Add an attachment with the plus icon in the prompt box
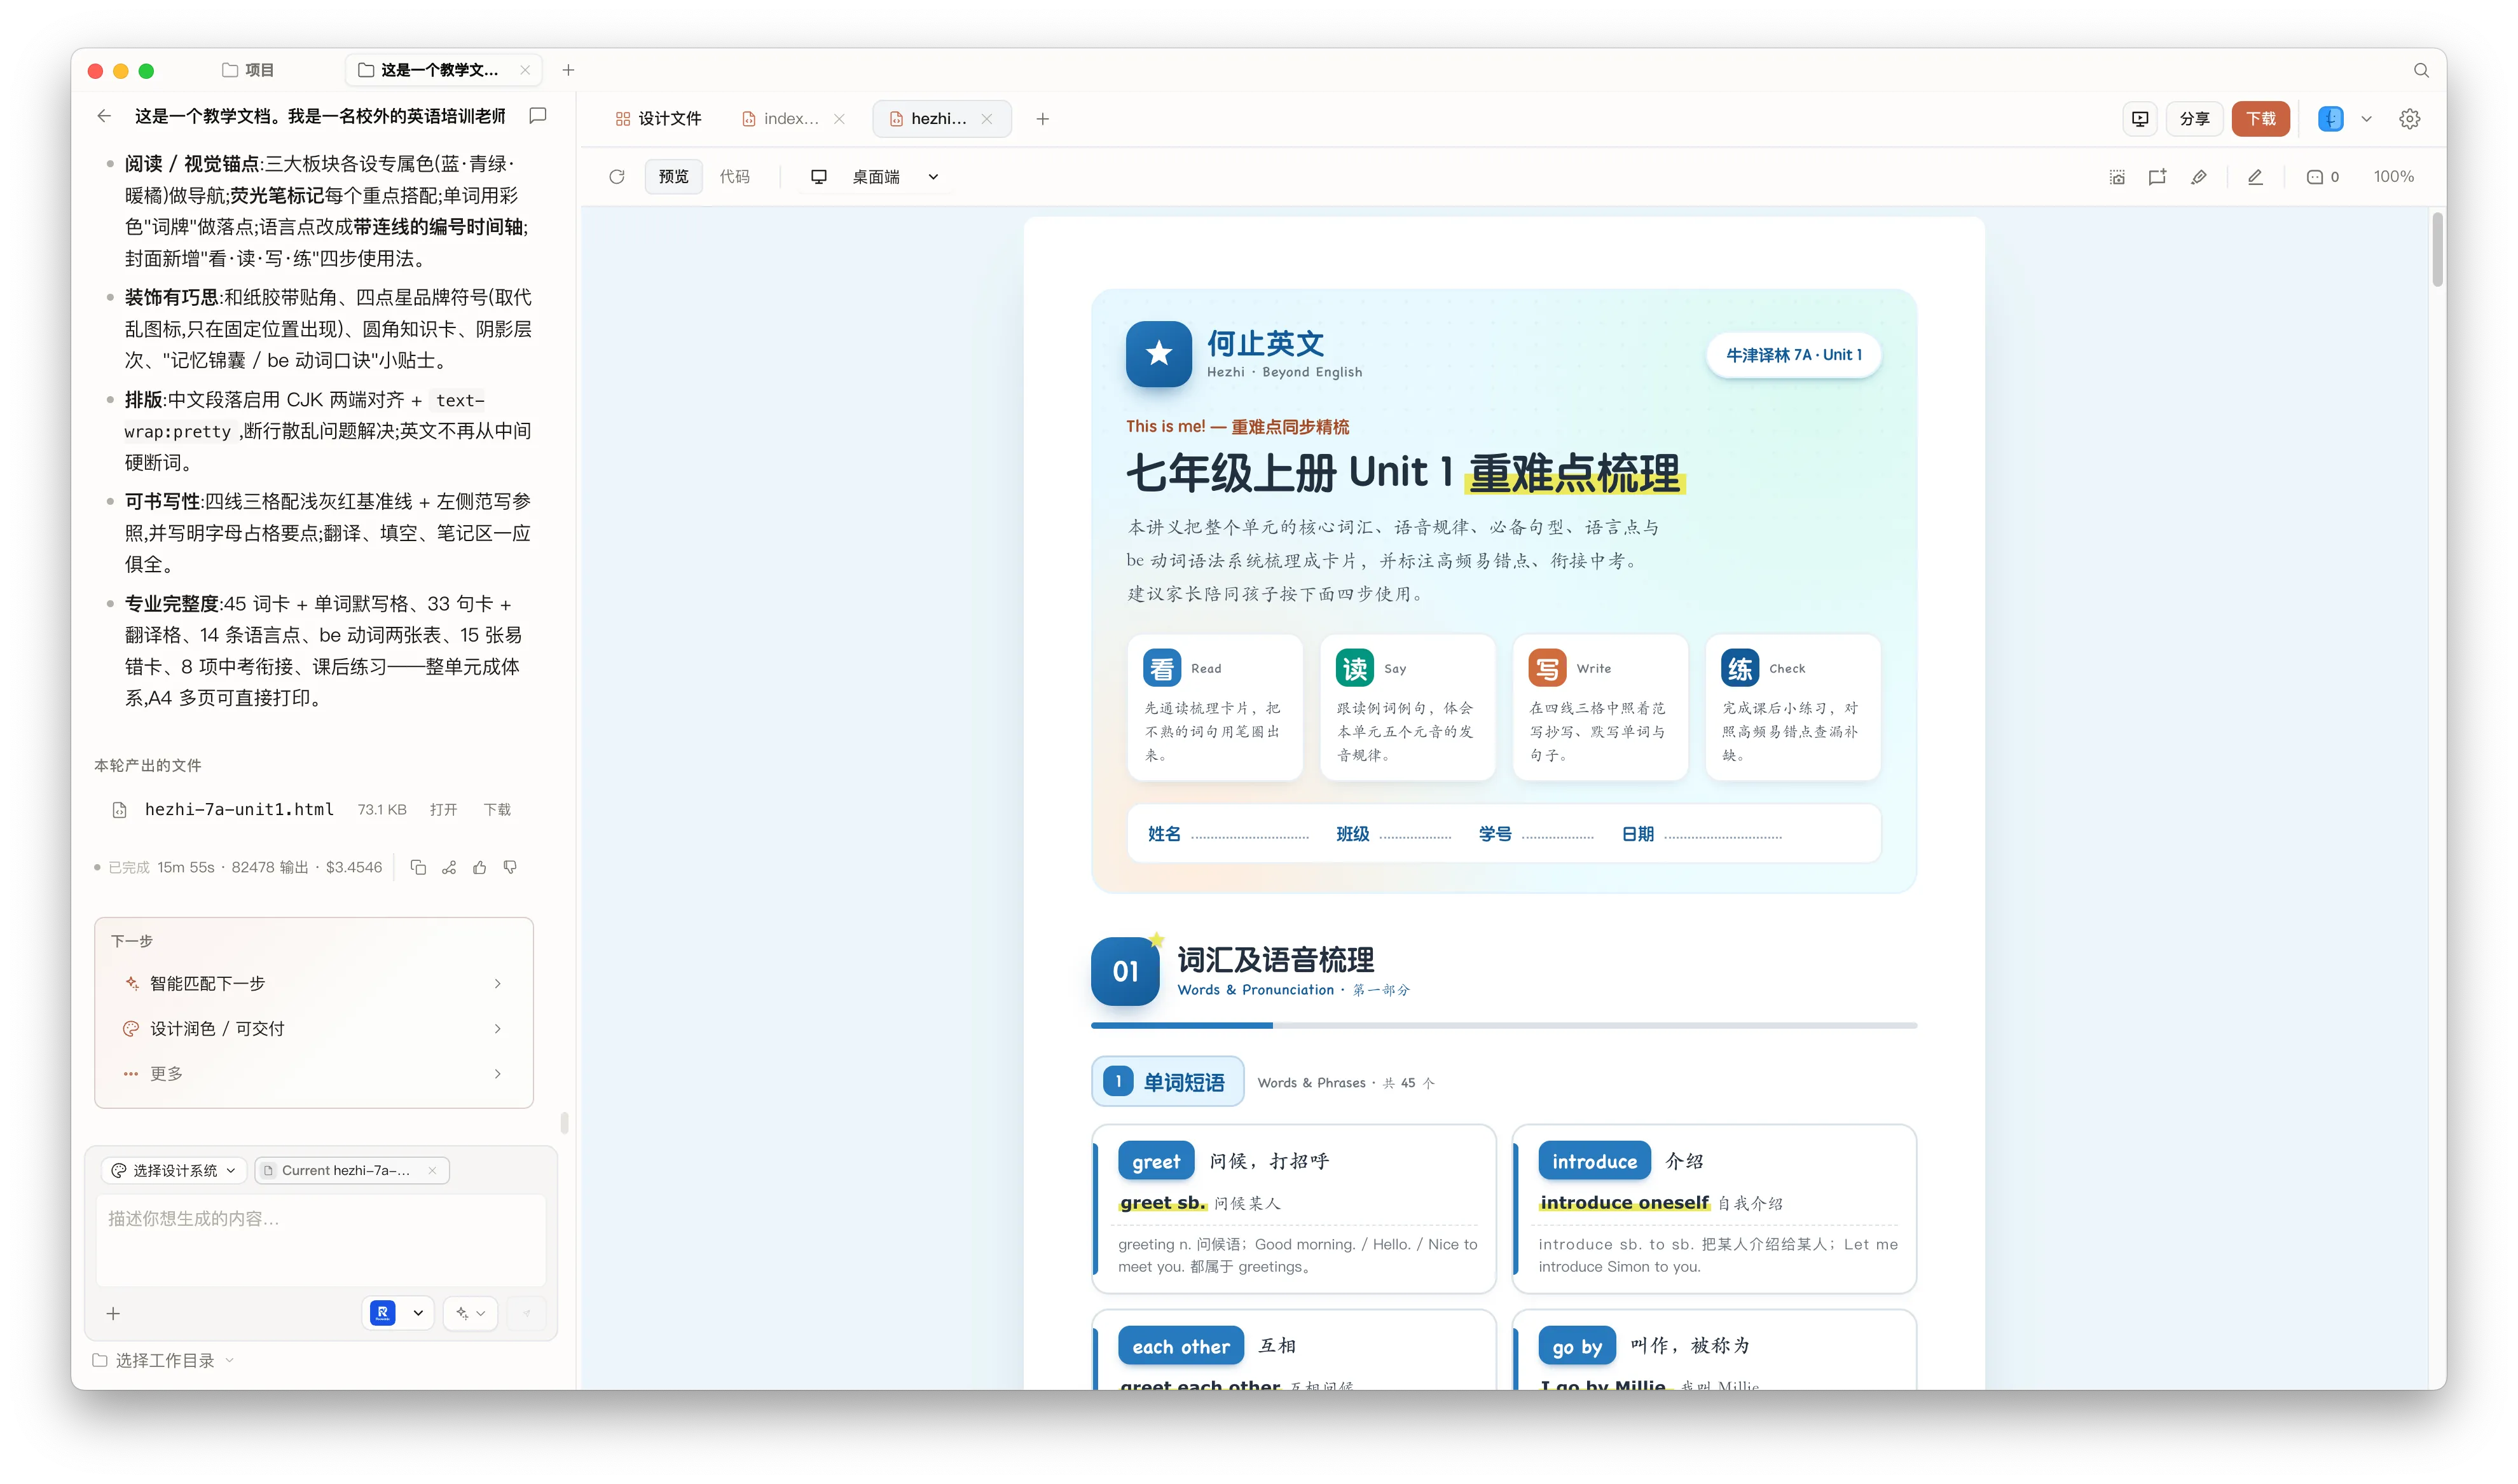Image resolution: width=2518 pixels, height=1484 pixels. [x=113, y=1313]
